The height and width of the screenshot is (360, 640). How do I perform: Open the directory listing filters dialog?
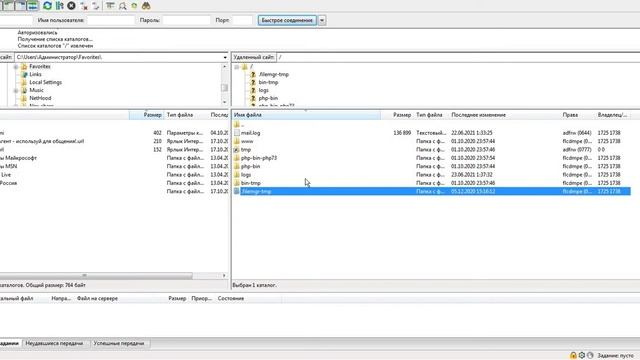(x=110, y=6)
